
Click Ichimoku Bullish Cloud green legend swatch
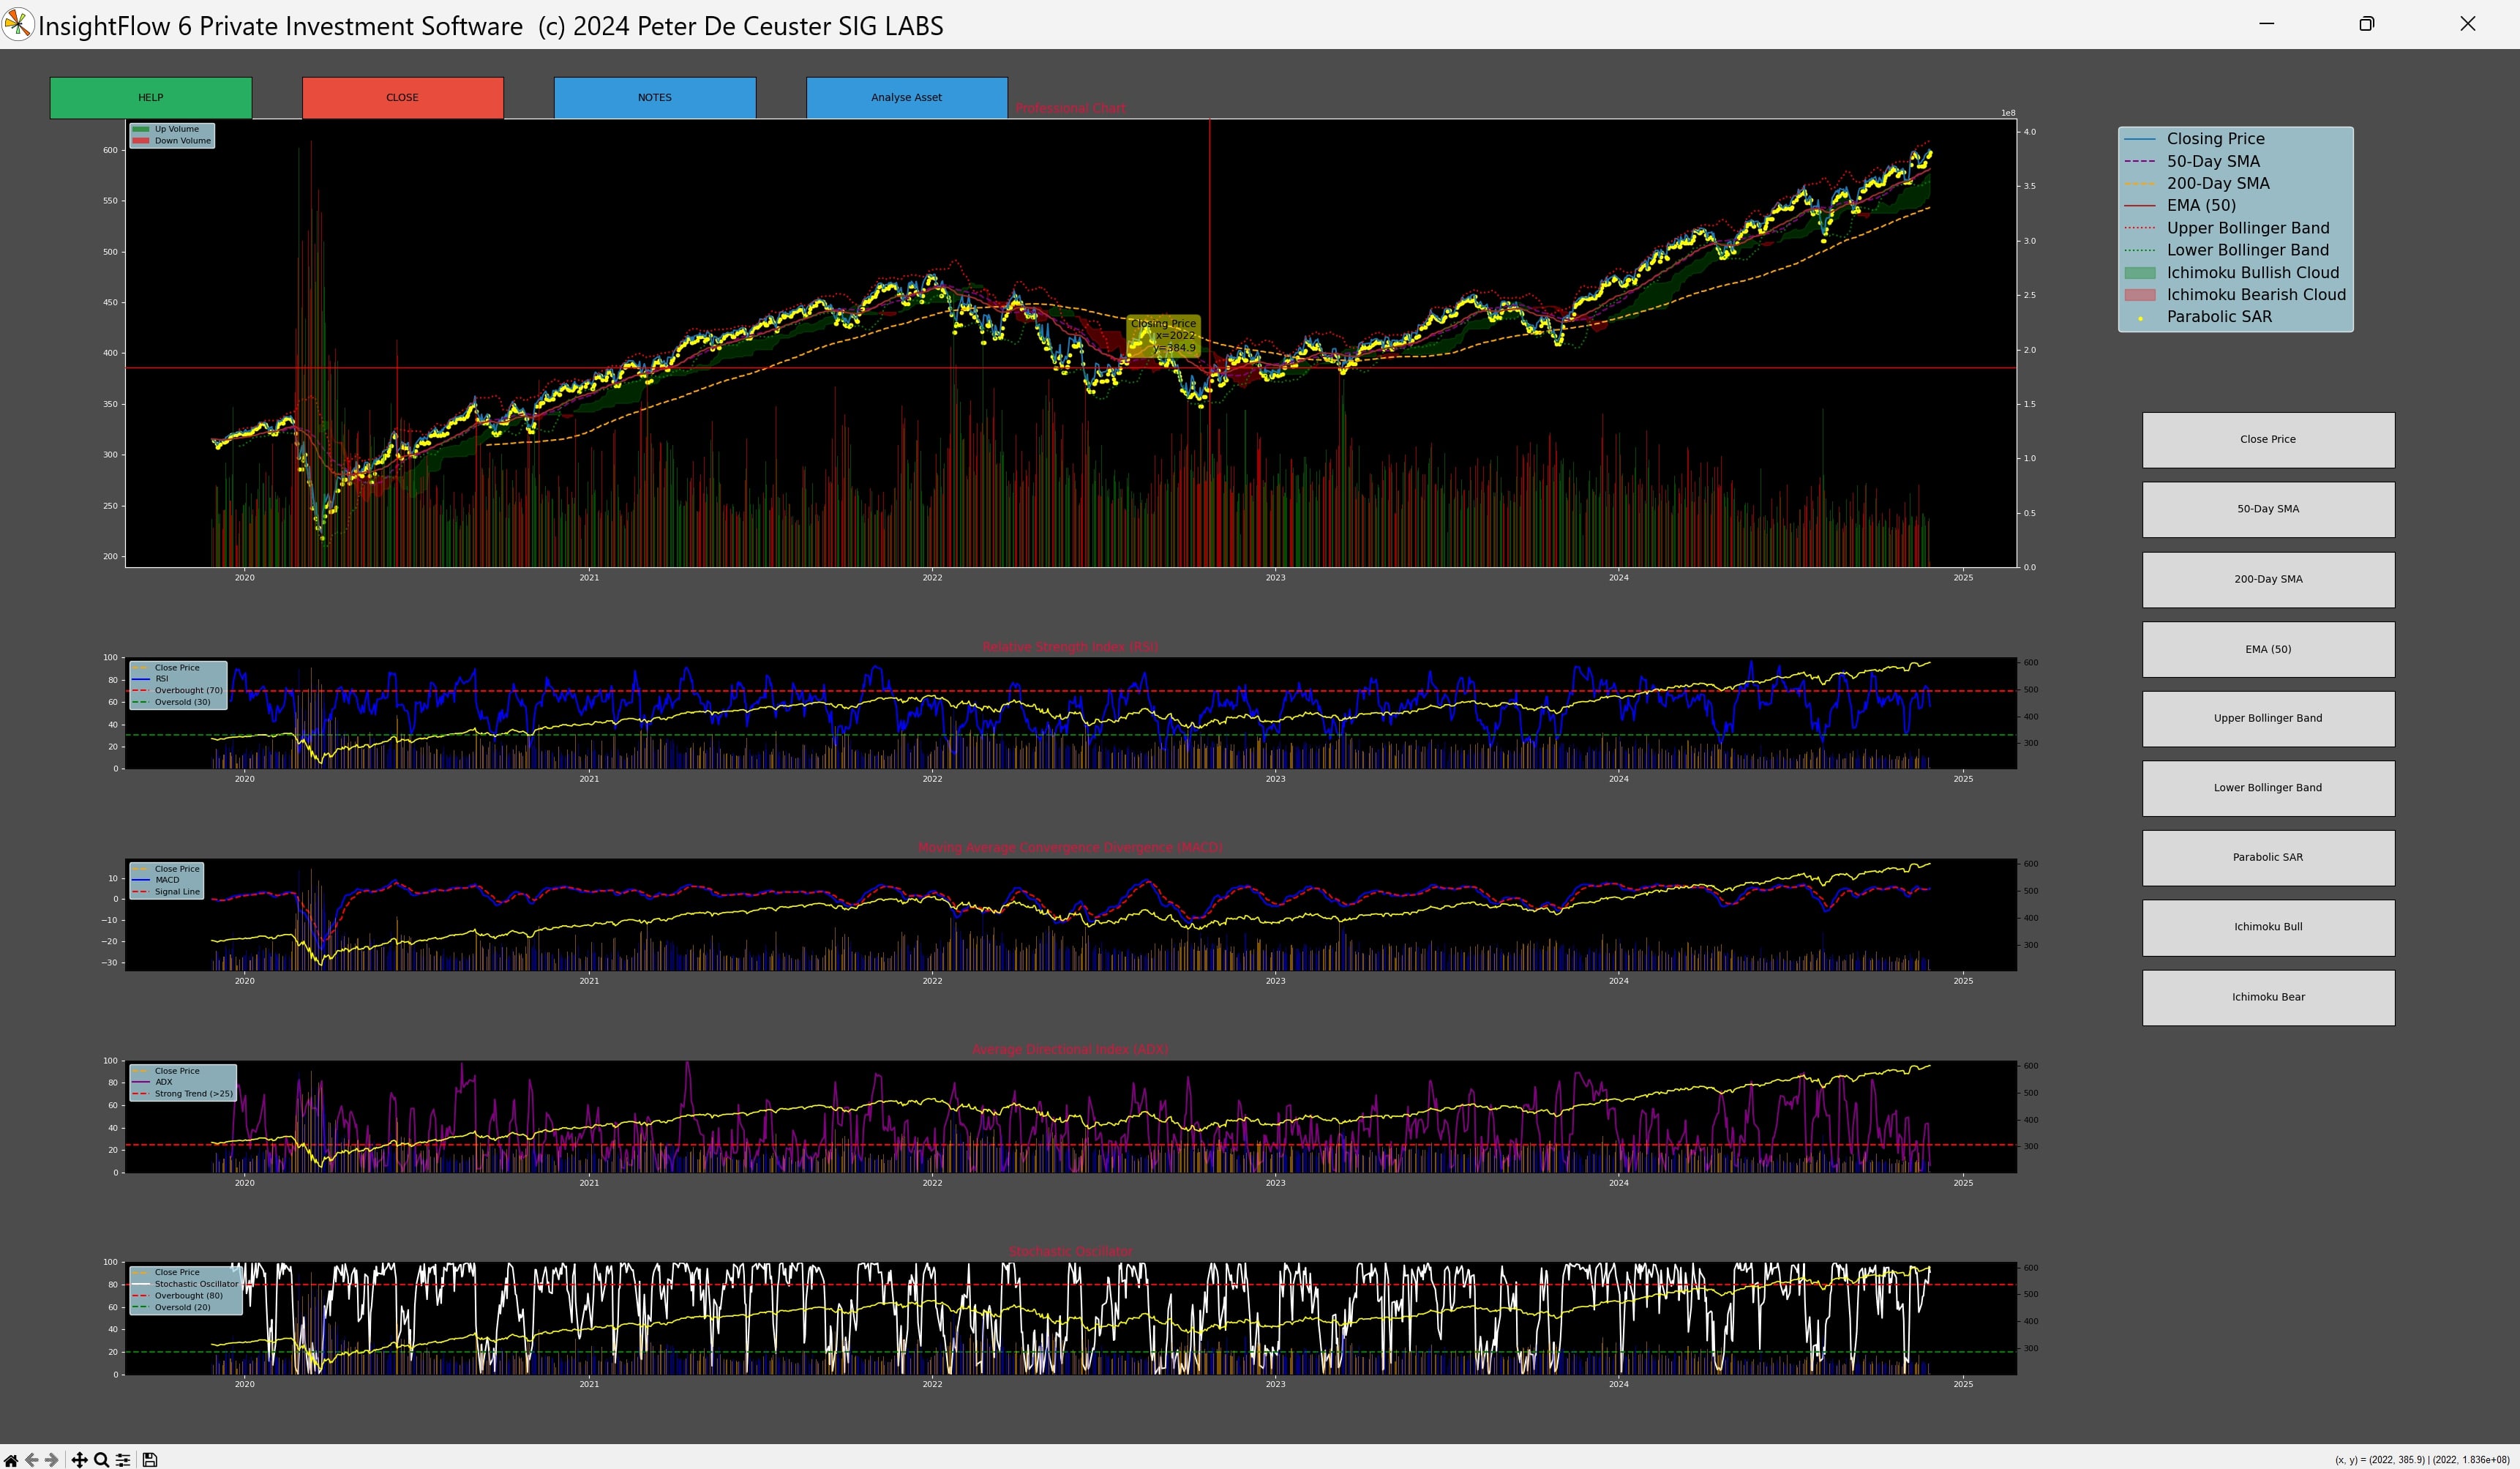pos(2140,273)
